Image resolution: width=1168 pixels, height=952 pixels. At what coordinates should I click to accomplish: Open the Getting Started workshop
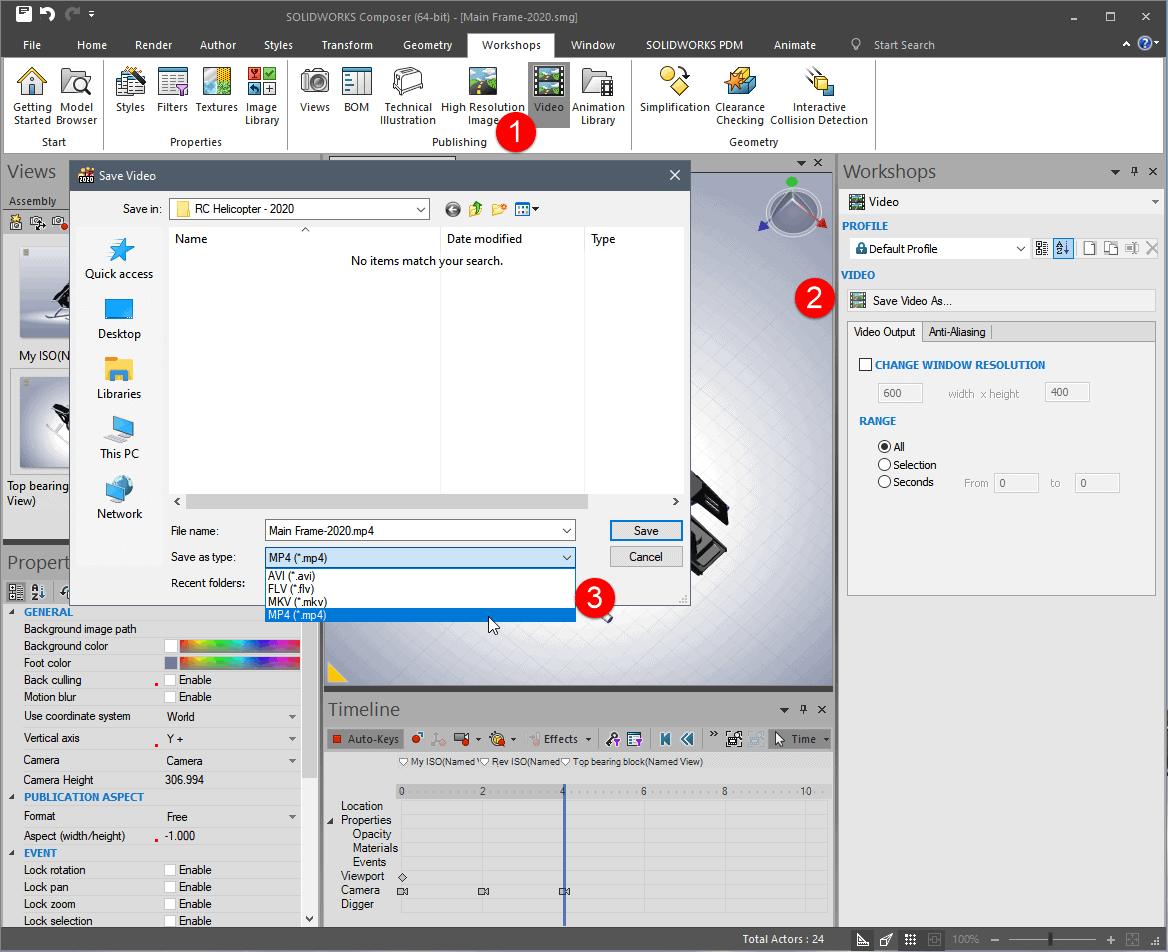coord(32,96)
